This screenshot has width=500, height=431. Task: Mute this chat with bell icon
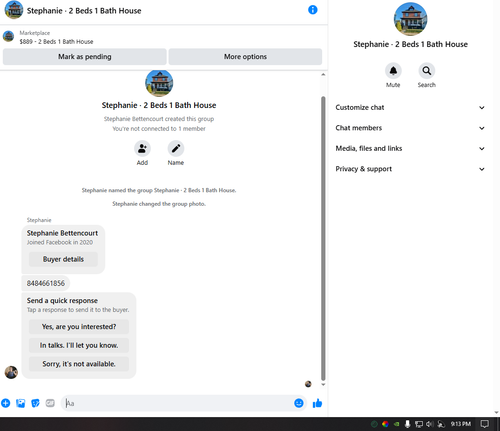tap(393, 71)
